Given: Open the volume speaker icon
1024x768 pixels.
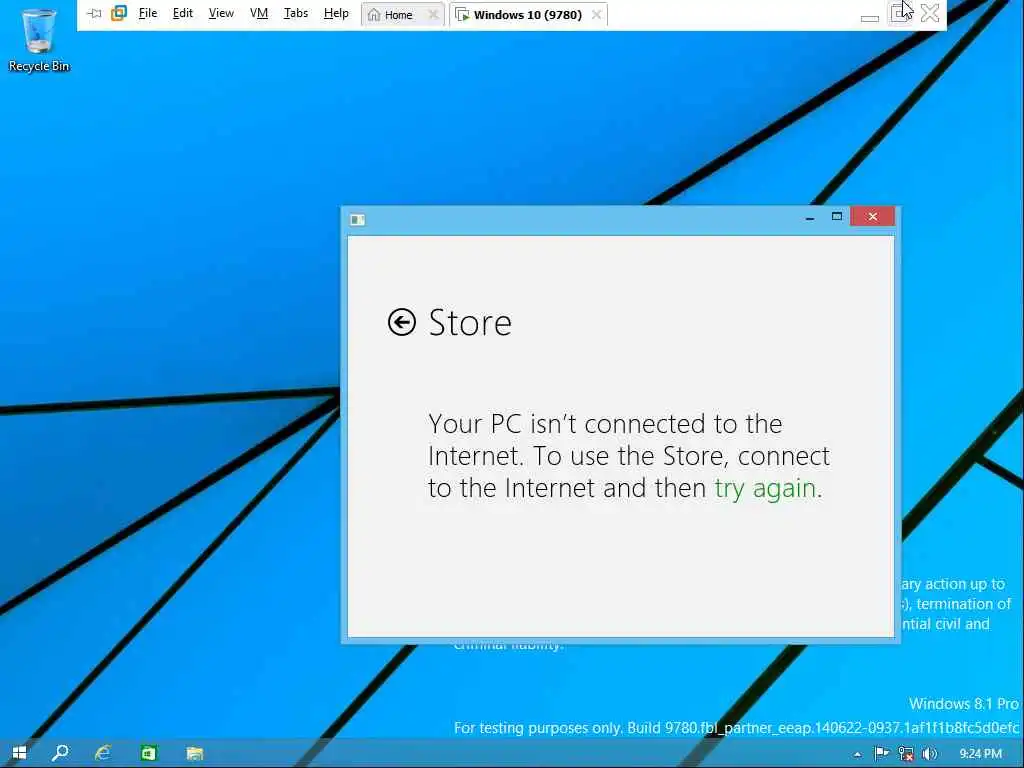Looking at the screenshot, I should [929, 754].
